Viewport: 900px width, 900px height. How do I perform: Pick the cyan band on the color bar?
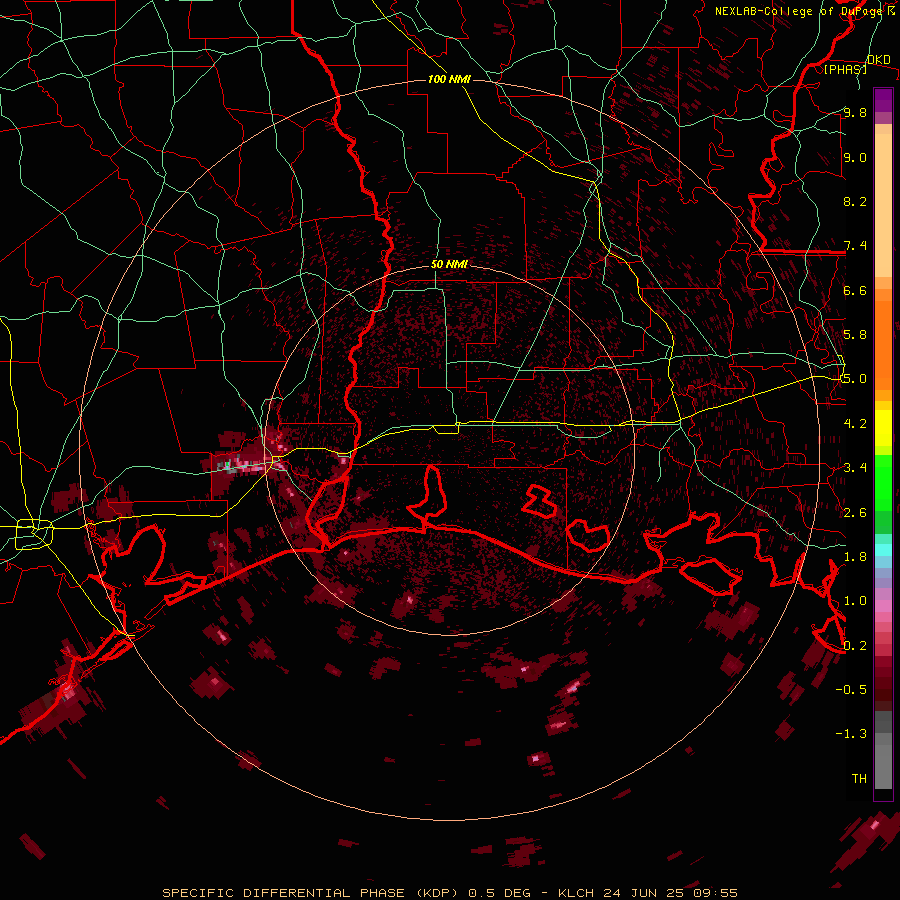pyautogui.click(x=883, y=550)
